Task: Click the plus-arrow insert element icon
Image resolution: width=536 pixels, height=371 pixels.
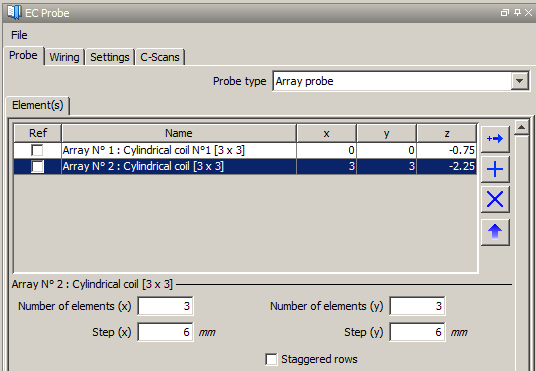Action: tap(495, 139)
